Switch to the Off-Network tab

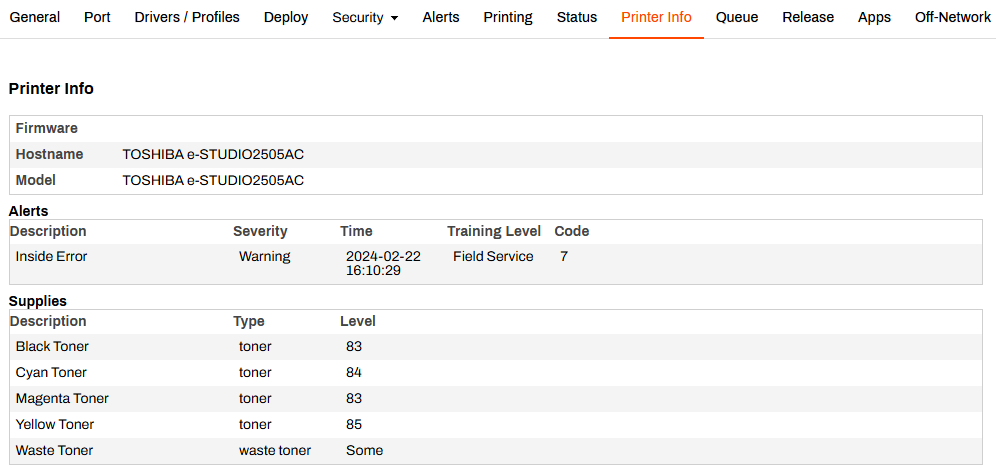coord(953,18)
